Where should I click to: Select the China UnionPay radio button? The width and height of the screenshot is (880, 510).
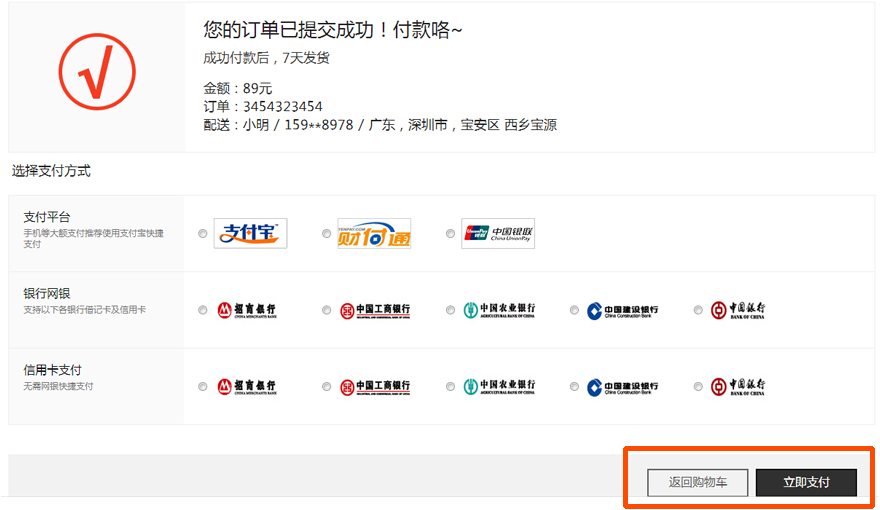click(450, 233)
